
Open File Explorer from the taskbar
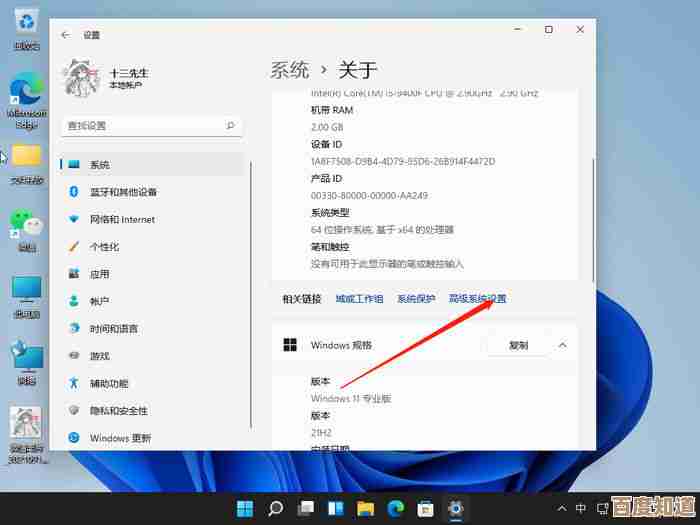click(x=365, y=508)
